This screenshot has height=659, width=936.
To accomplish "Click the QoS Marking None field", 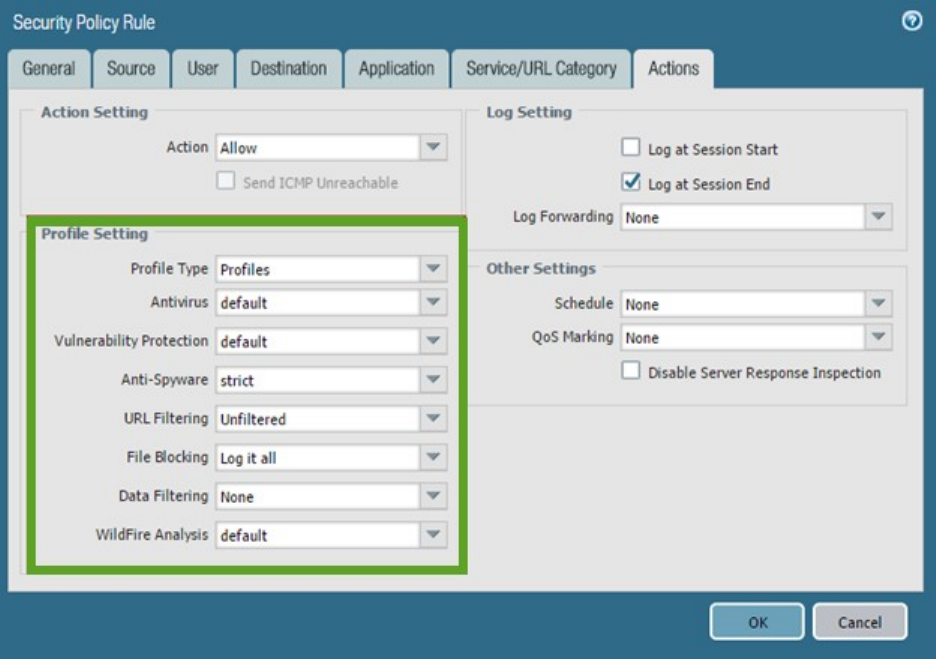I will tap(743, 337).
